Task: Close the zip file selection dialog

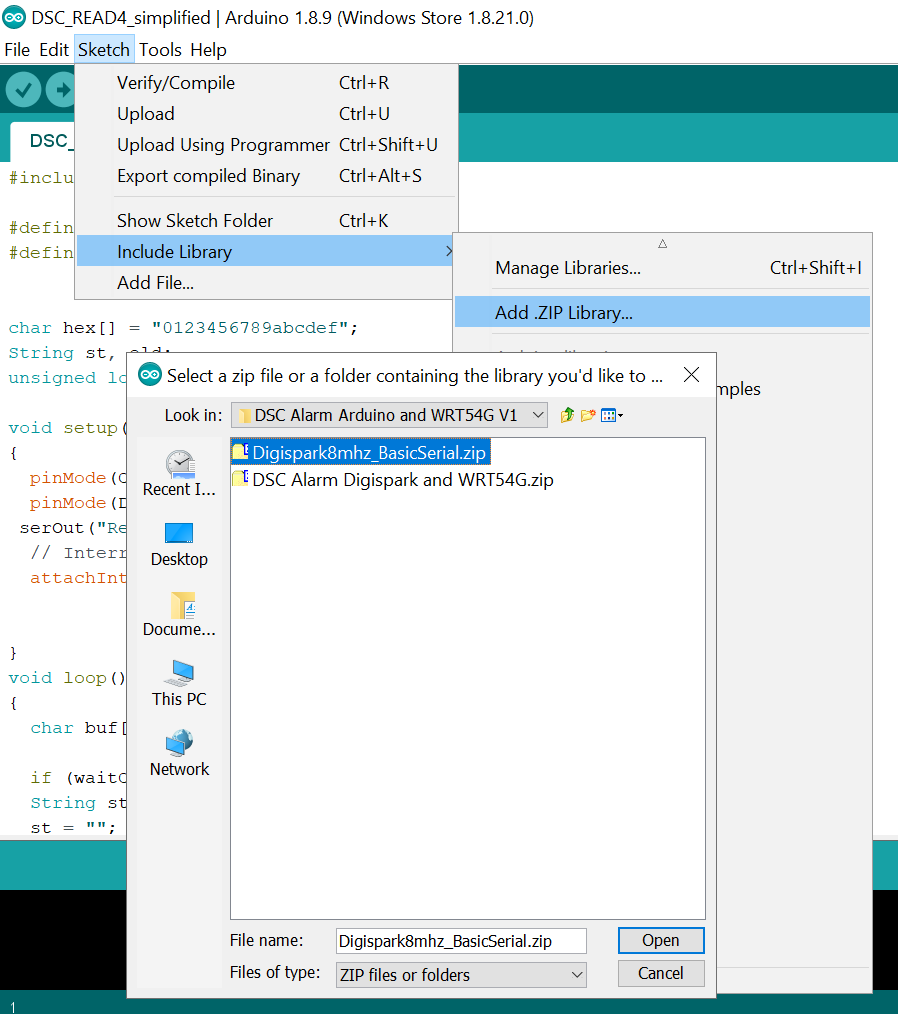Action: coord(691,374)
